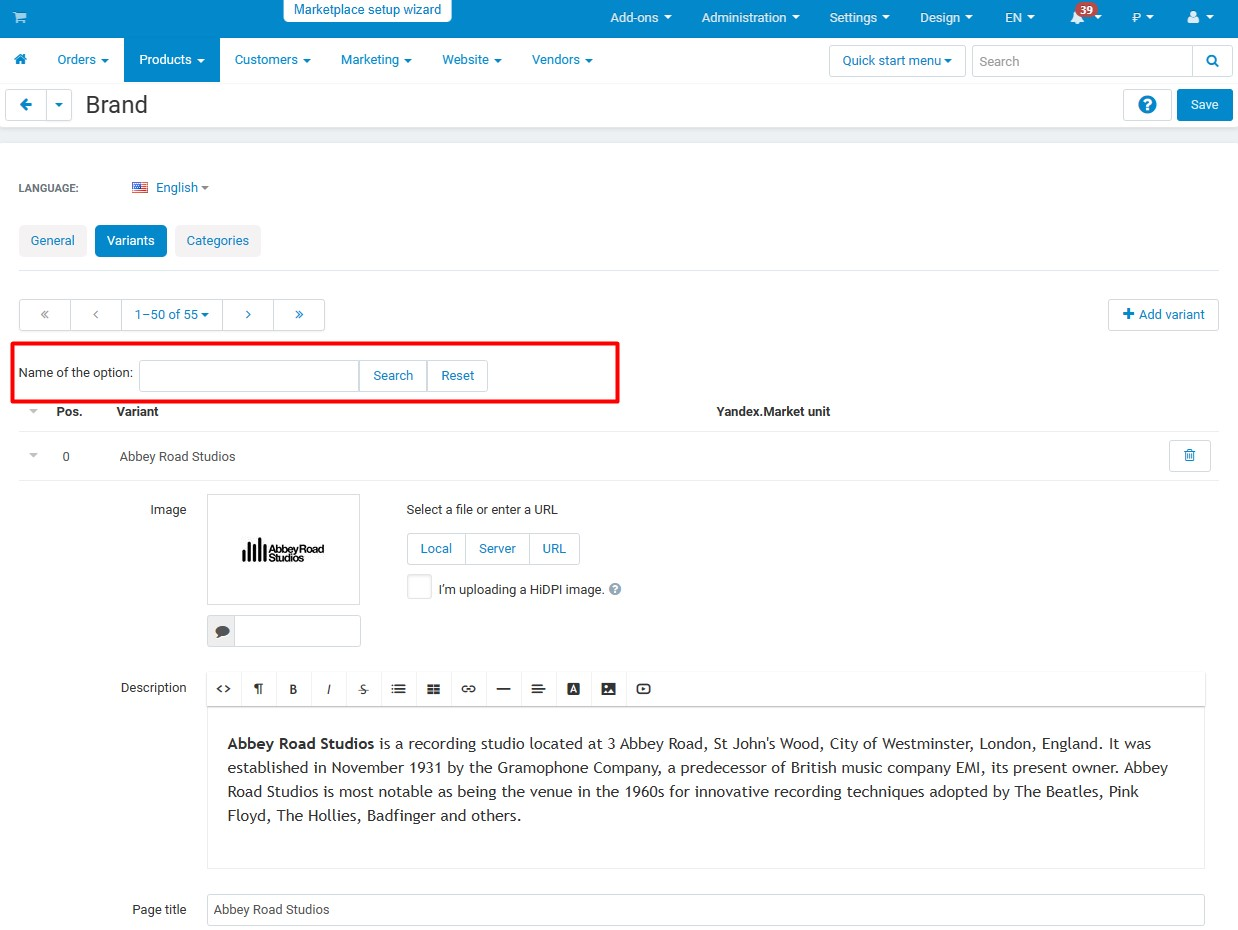Image resolution: width=1238 pixels, height=930 pixels.
Task: Open the Customers menu
Action: click(273, 60)
